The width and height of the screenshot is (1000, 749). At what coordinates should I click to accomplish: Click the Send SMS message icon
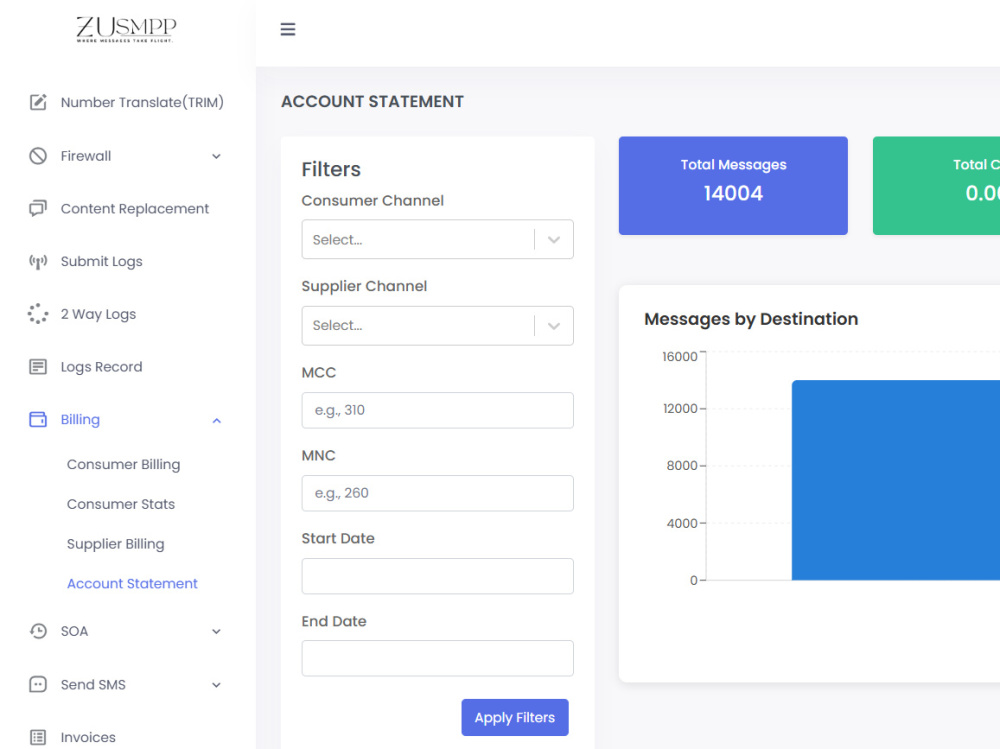[x=38, y=684]
